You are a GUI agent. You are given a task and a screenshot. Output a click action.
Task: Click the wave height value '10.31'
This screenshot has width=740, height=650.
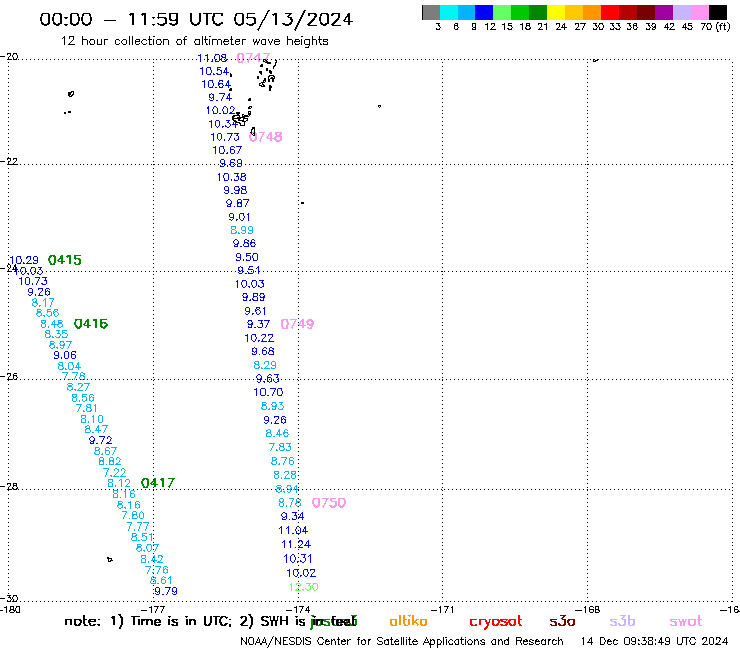click(x=298, y=559)
